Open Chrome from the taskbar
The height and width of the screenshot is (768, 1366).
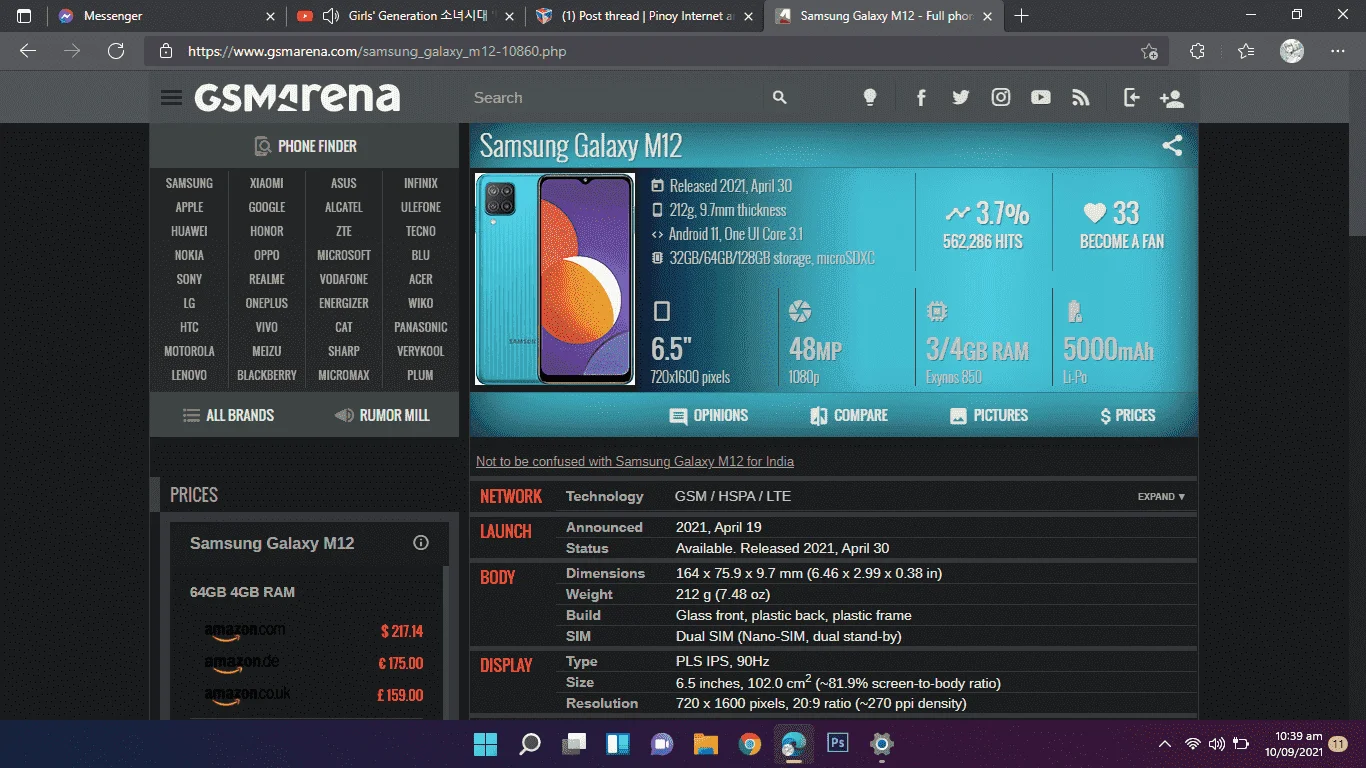pos(750,744)
